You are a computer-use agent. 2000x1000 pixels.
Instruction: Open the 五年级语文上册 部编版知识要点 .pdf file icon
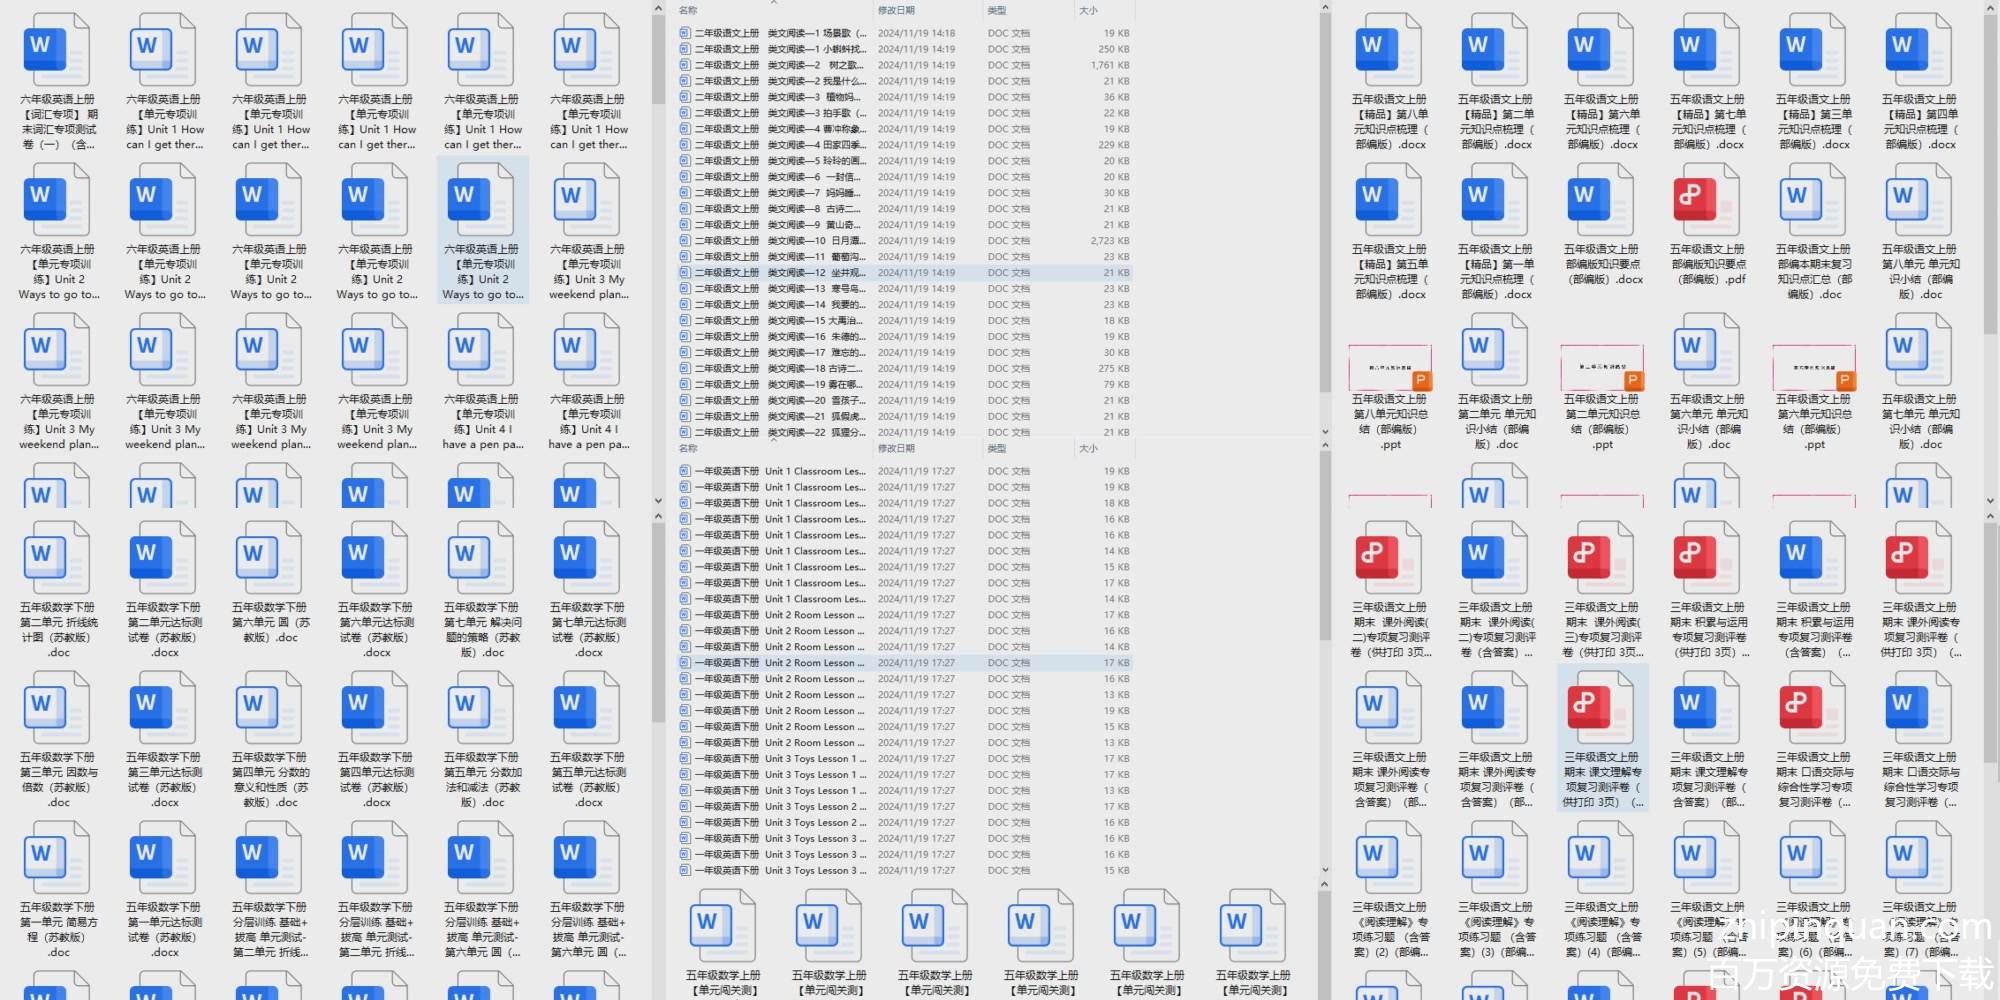(1707, 202)
